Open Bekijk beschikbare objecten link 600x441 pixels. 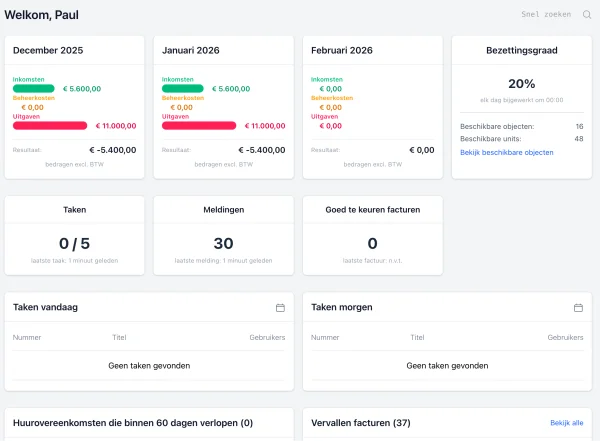pyautogui.click(x=507, y=152)
